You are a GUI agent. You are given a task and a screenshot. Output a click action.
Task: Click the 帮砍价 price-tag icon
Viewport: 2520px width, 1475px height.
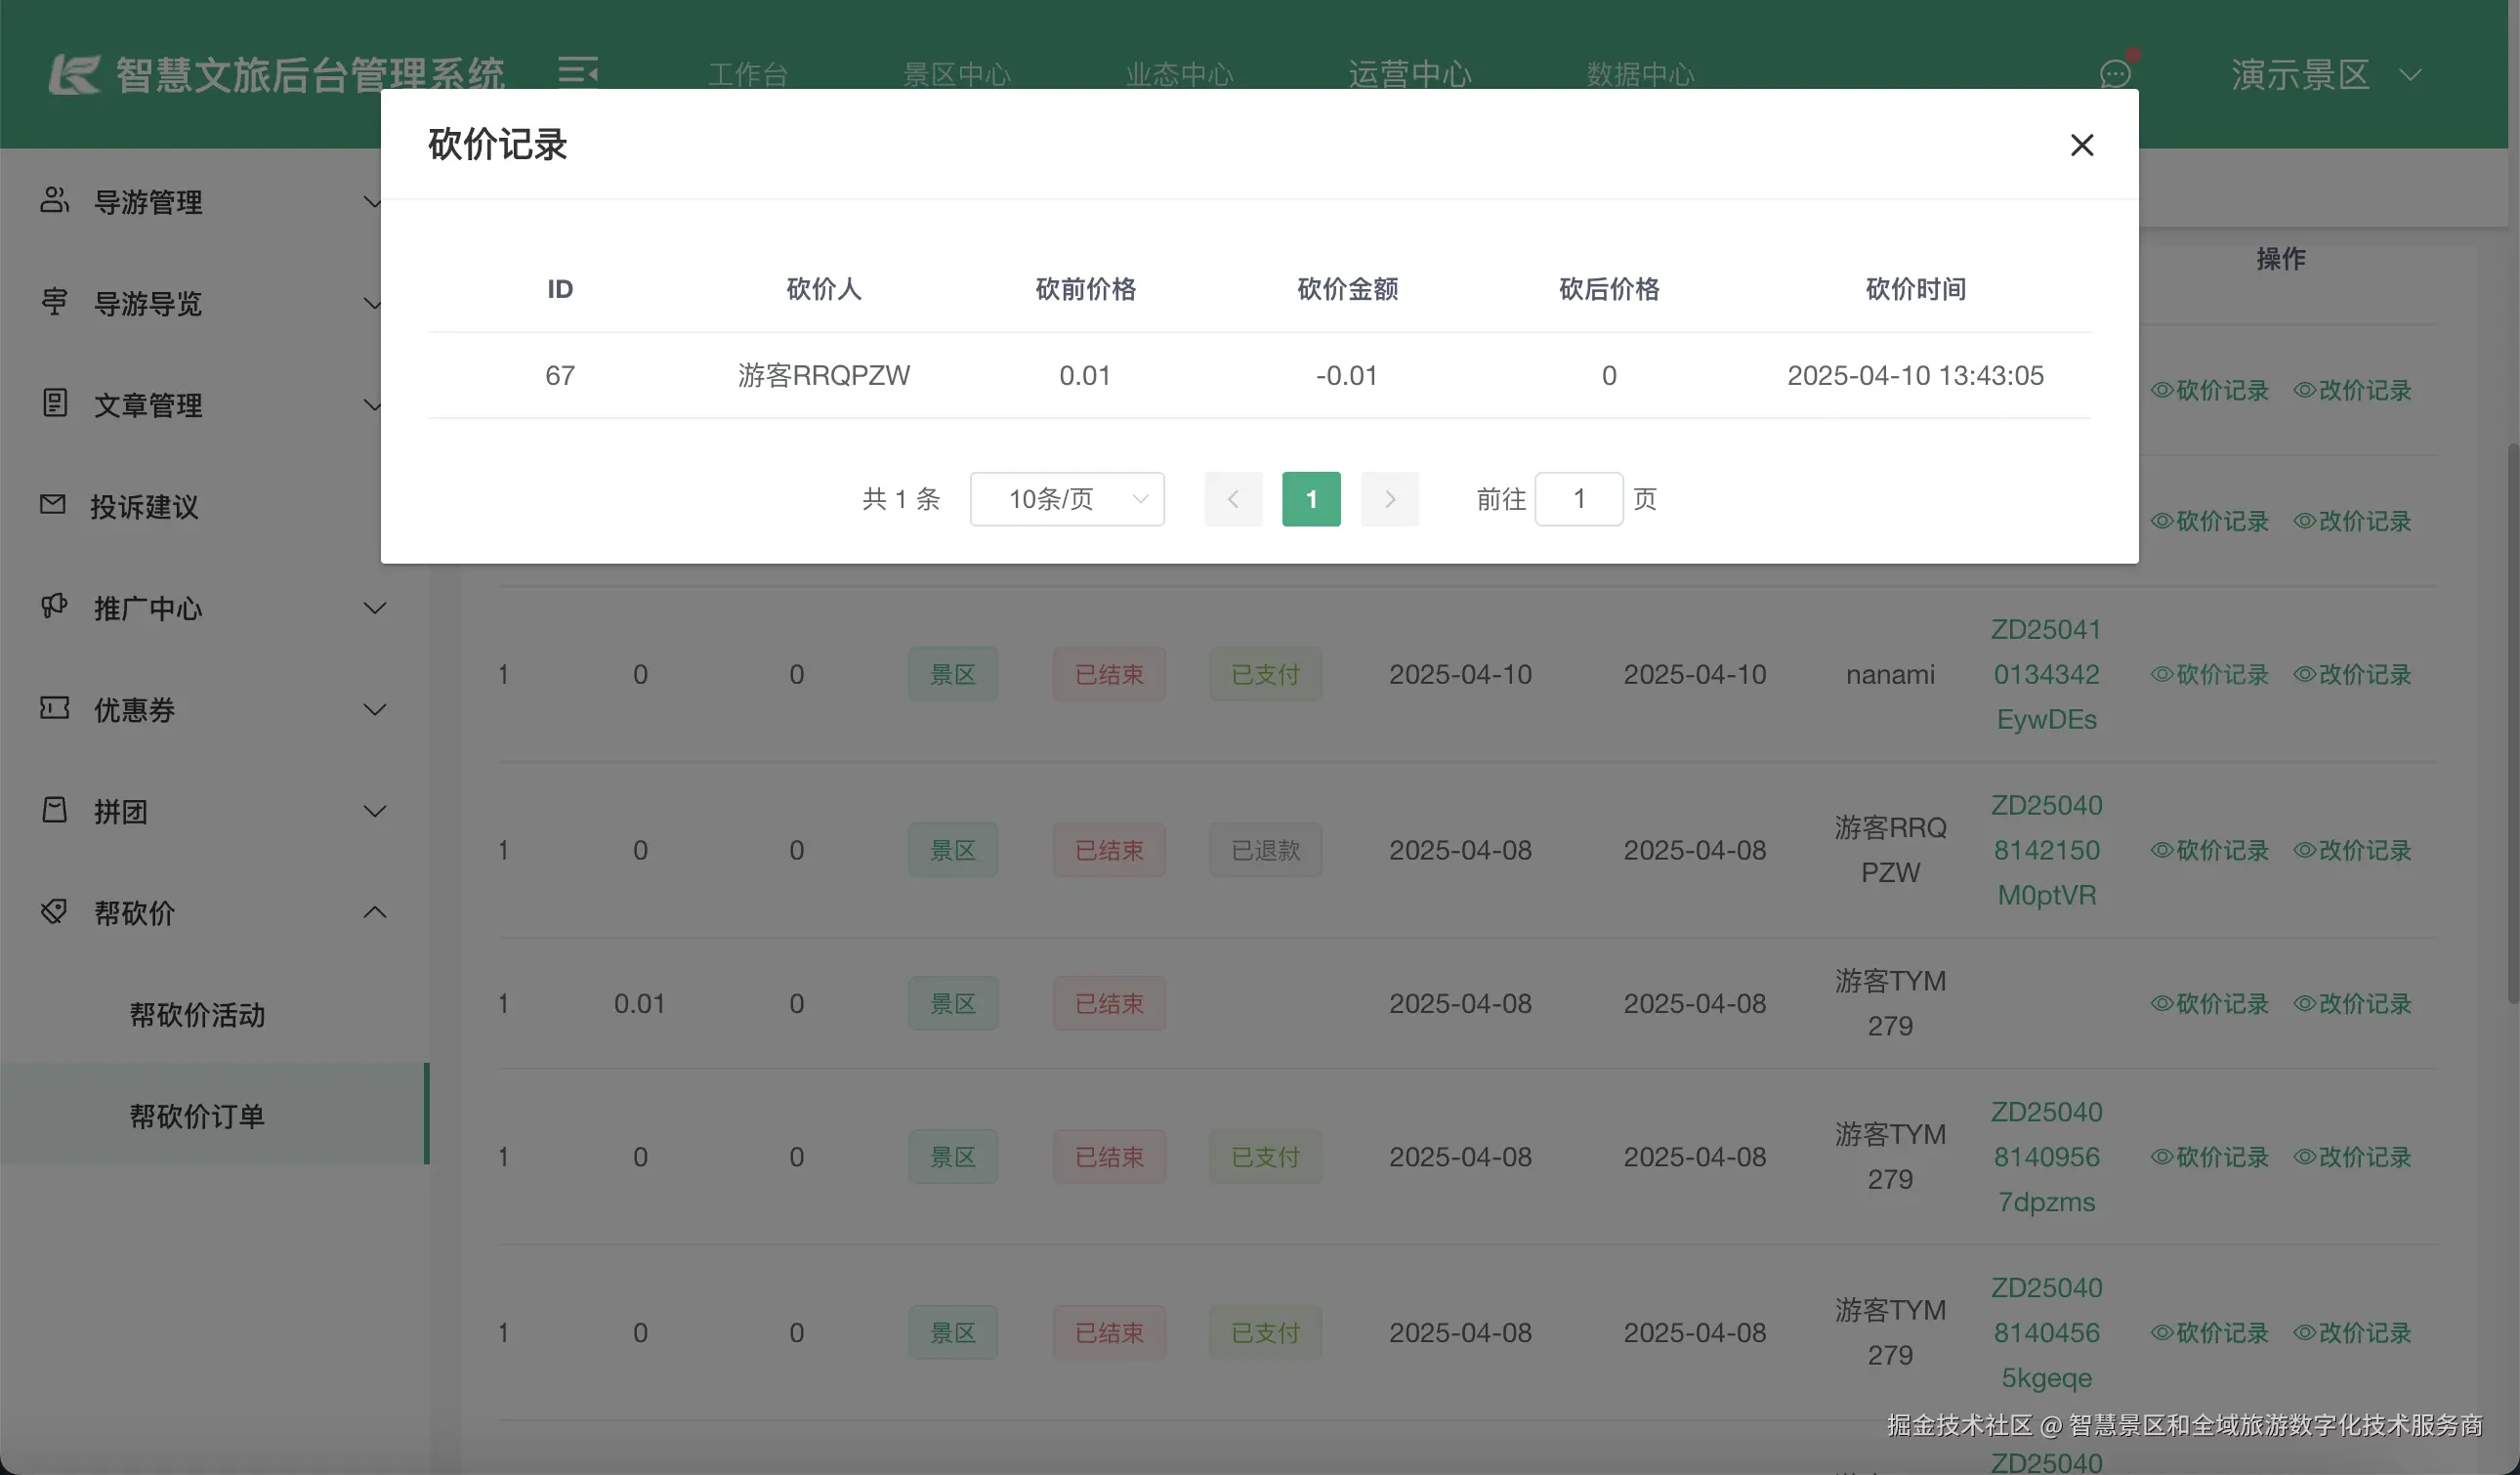pyautogui.click(x=54, y=912)
